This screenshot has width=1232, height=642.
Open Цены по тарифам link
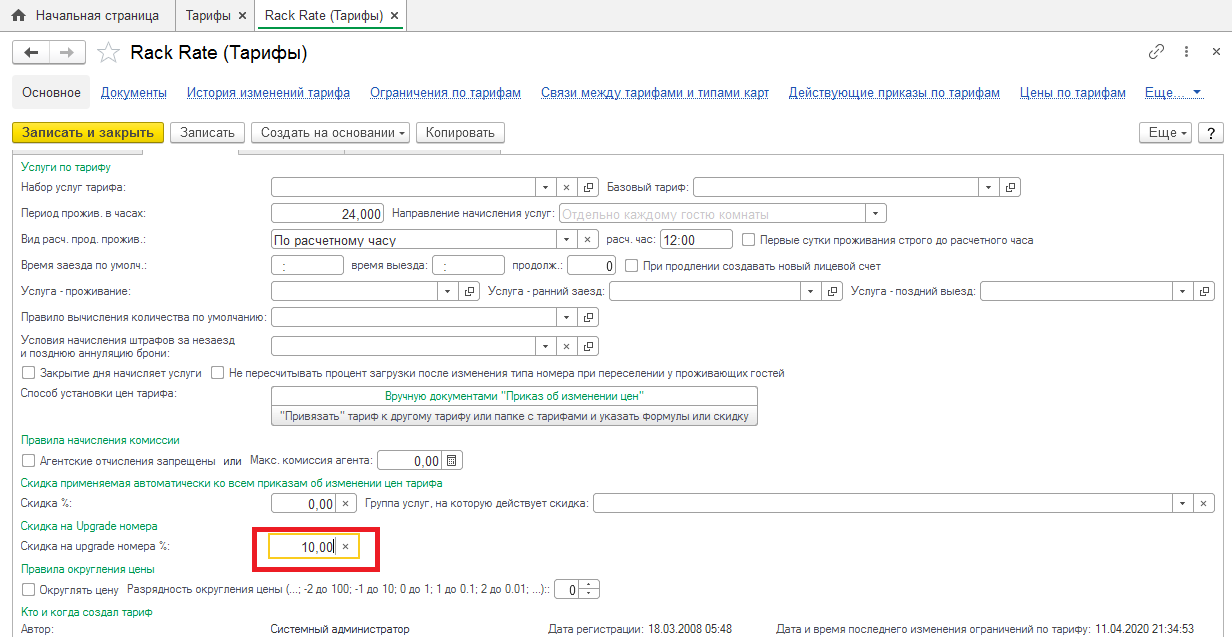pos(1072,92)
